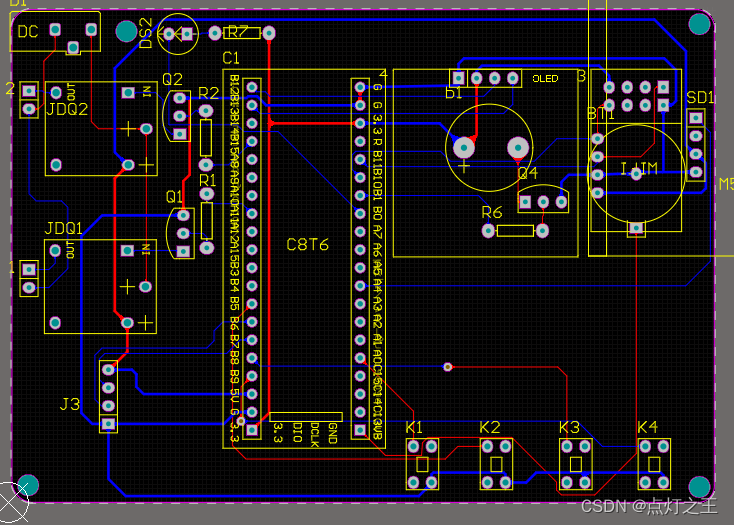The width and height of the screenshot is (734, 525).
Task: Click the b1 buzzer designator
Action: click(453, 94)
